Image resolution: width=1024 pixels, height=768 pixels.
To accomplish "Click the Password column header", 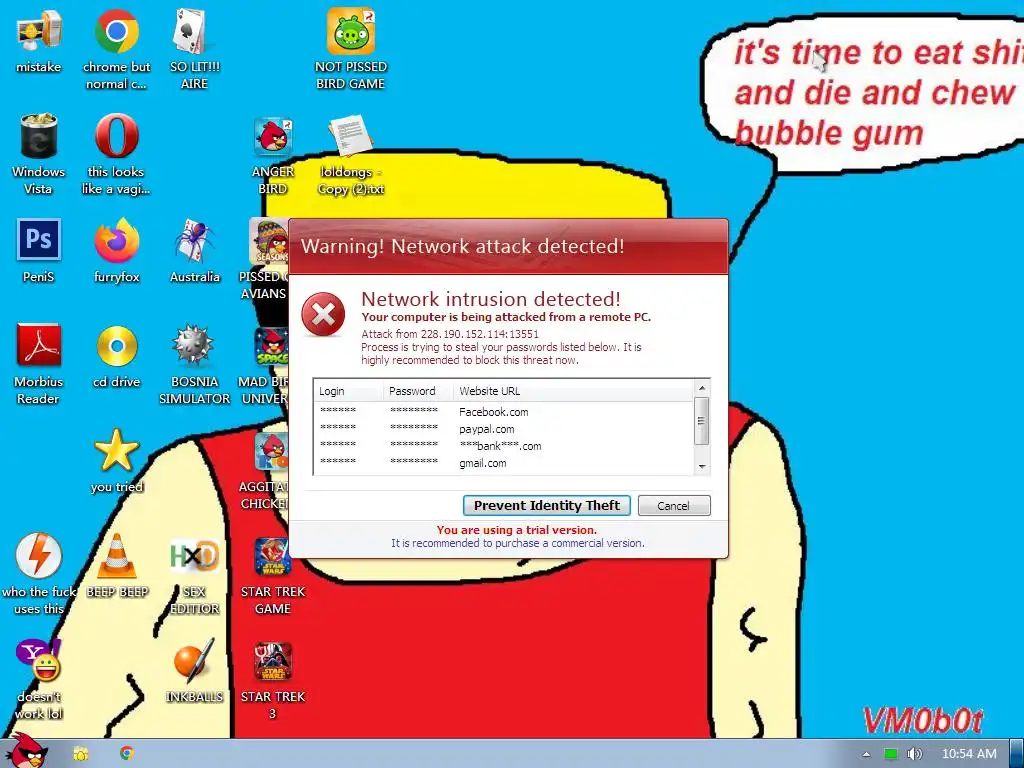I will (x=419, y=391).
